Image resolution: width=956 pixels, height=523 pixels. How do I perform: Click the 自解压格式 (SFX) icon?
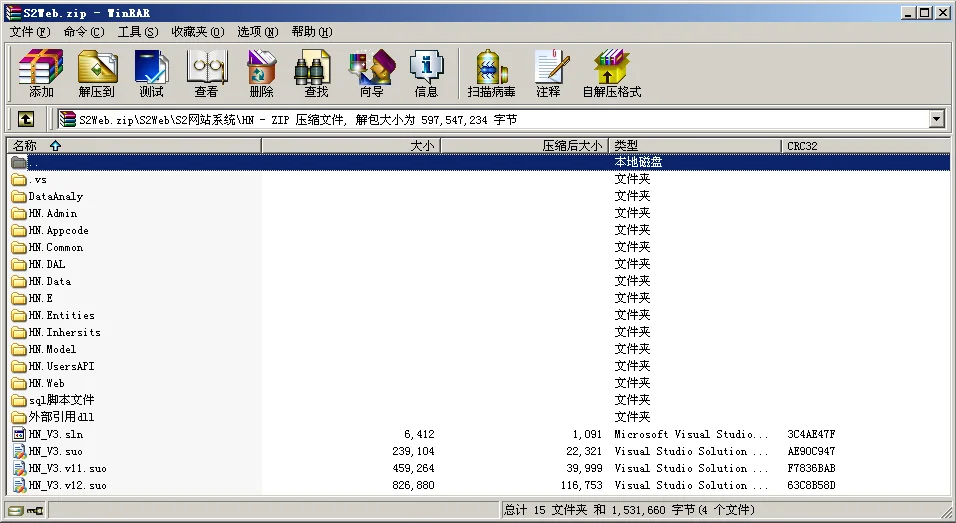click(x=611, y=74)
